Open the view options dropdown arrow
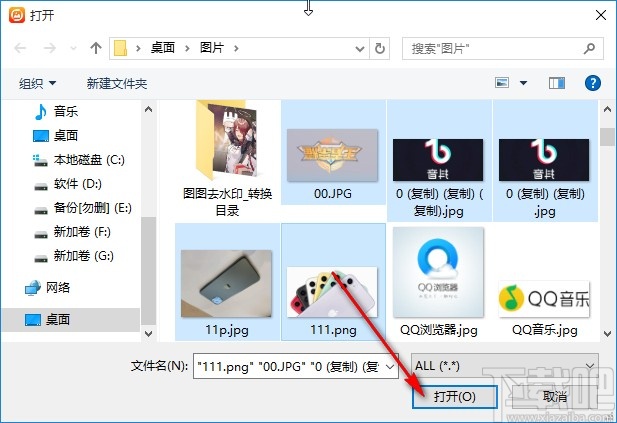The width and height of the screenshot is (617, 423). click(x=523, y=83)
